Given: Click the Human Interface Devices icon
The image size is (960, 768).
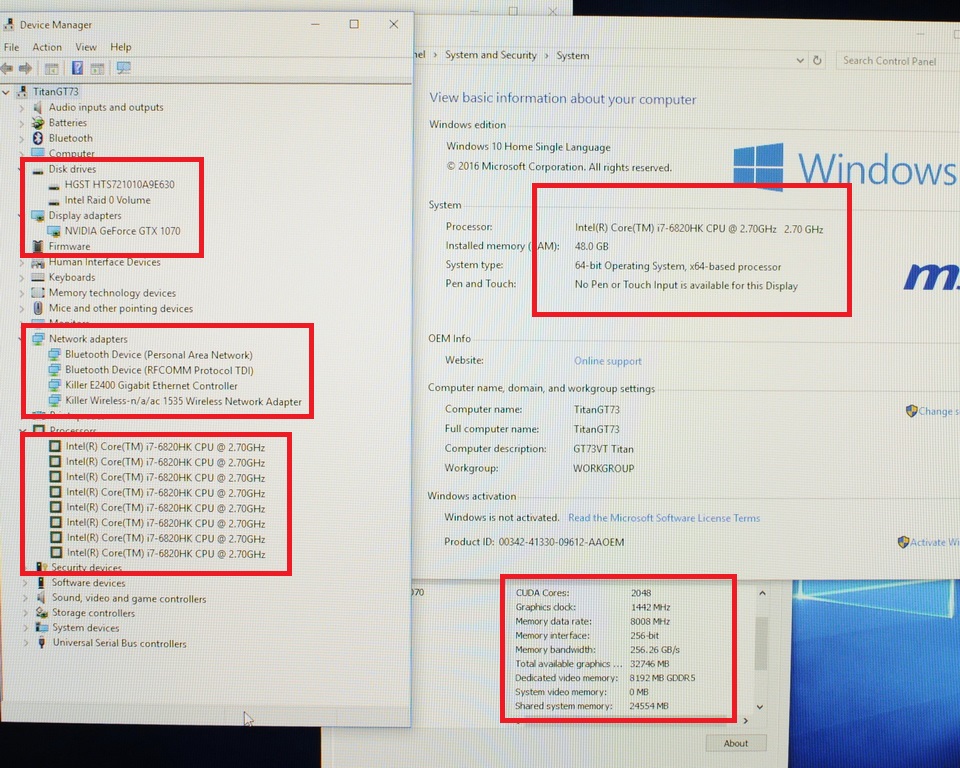Looking at the screenshot, I should click(38, 262).
